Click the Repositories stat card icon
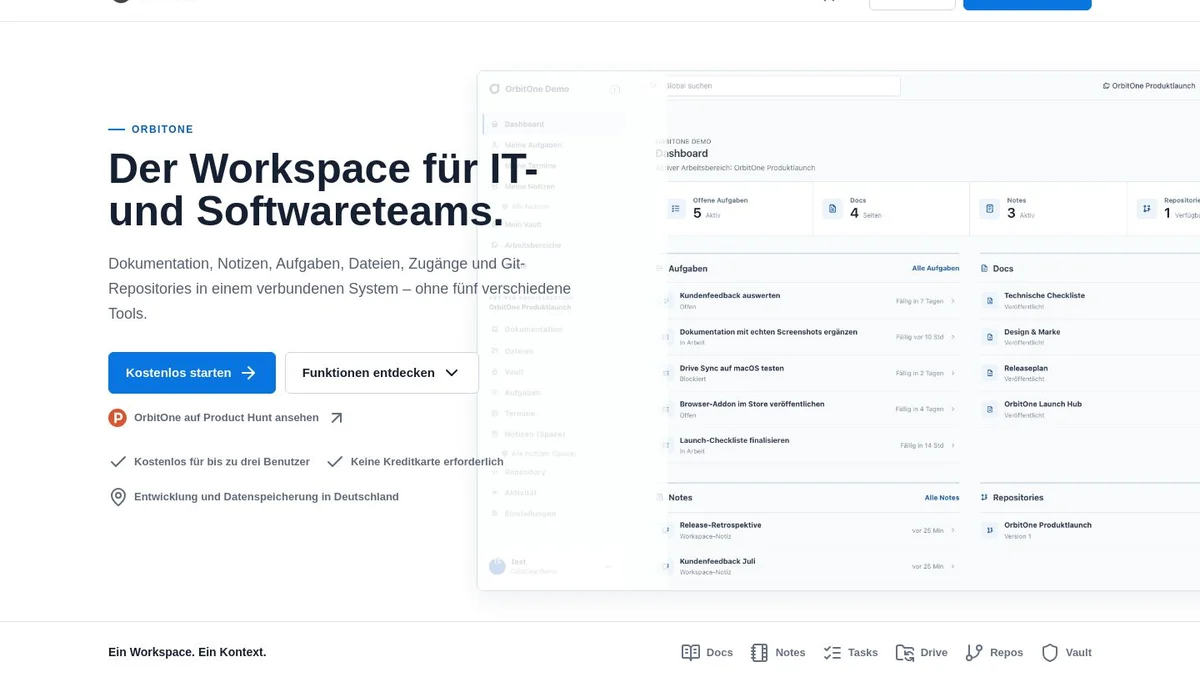 (1146, 209)
